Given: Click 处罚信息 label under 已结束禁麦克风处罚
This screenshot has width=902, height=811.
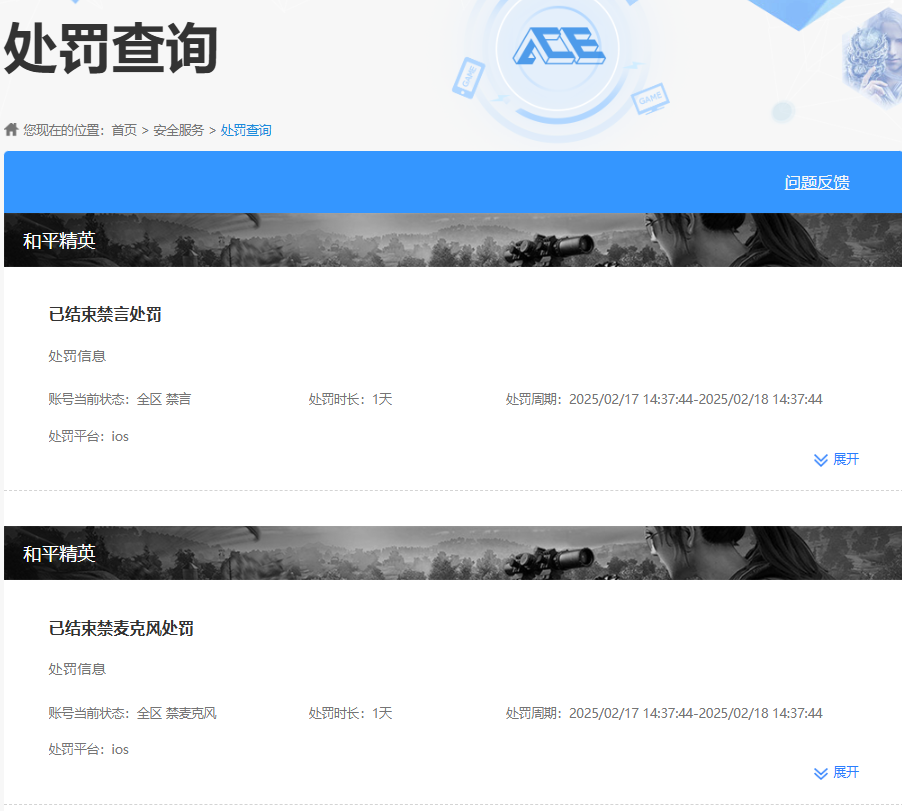Looking at the screenshot, I should 77,670.
